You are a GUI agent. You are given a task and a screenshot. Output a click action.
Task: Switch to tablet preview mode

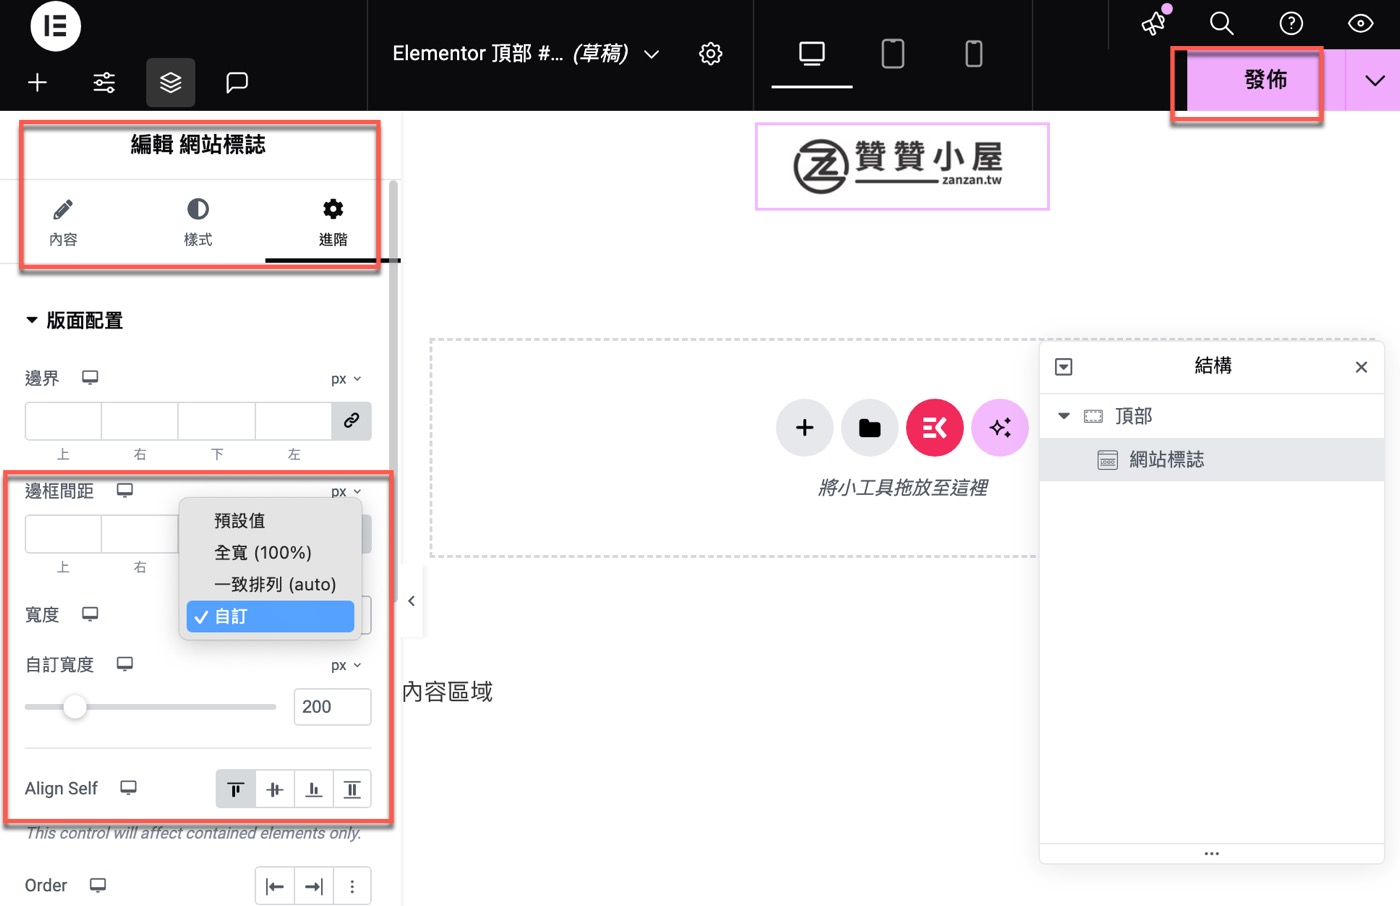click(893, 54)
